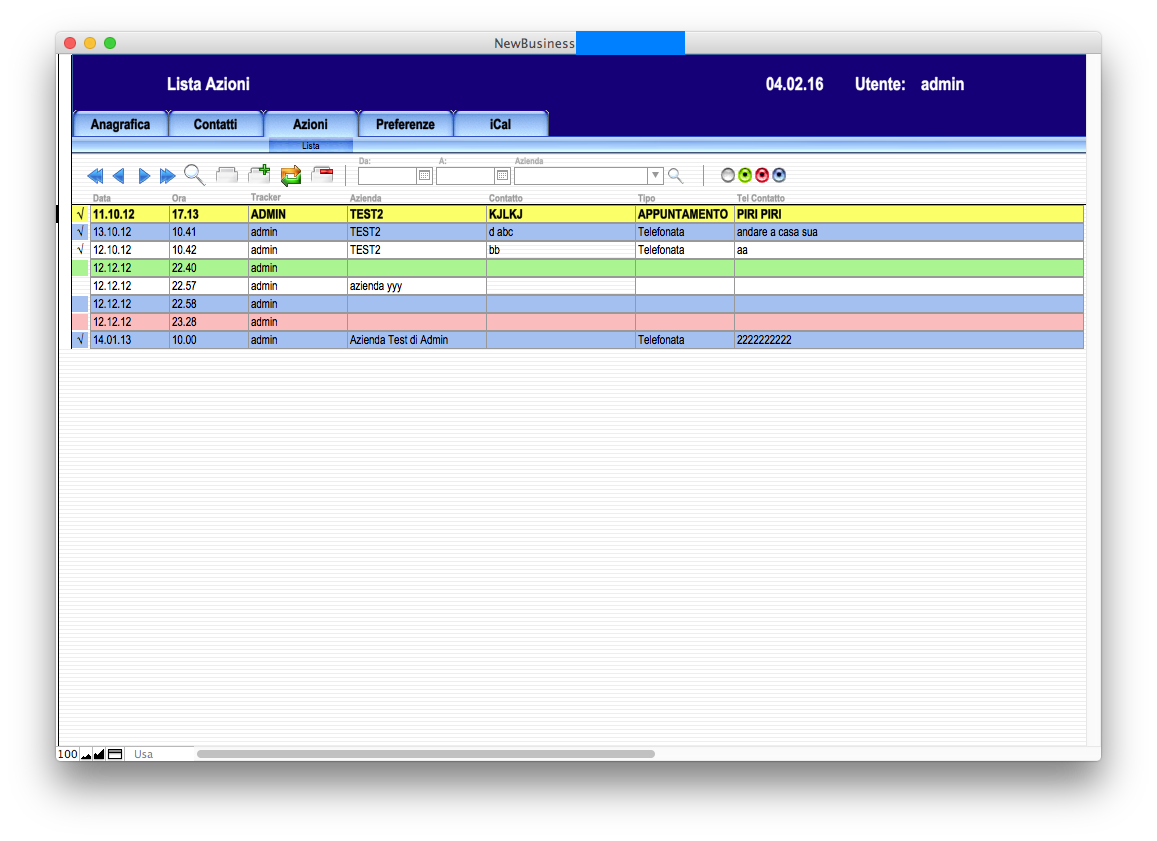Screen dimensions: 1157x841
Task: Select the red color filter radio button
Action: tap(761, 175)
